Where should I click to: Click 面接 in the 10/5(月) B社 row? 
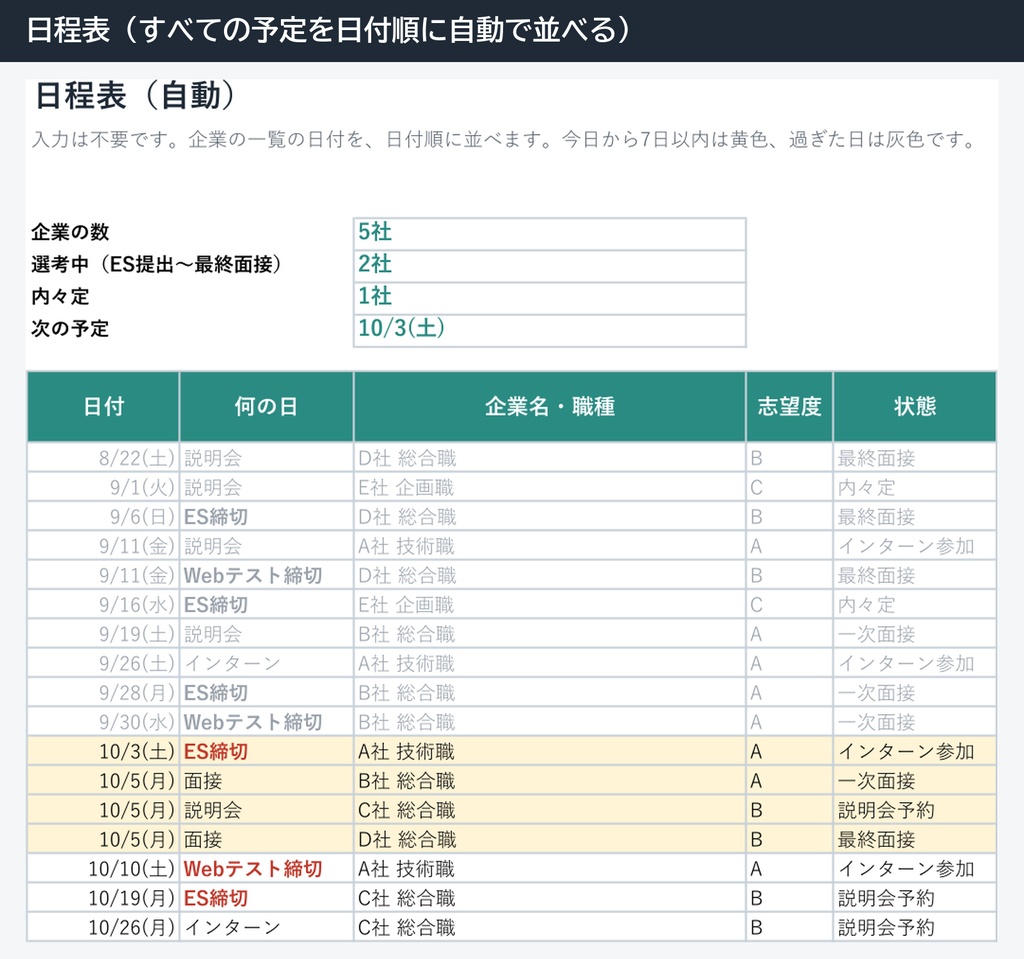[203, 781]
